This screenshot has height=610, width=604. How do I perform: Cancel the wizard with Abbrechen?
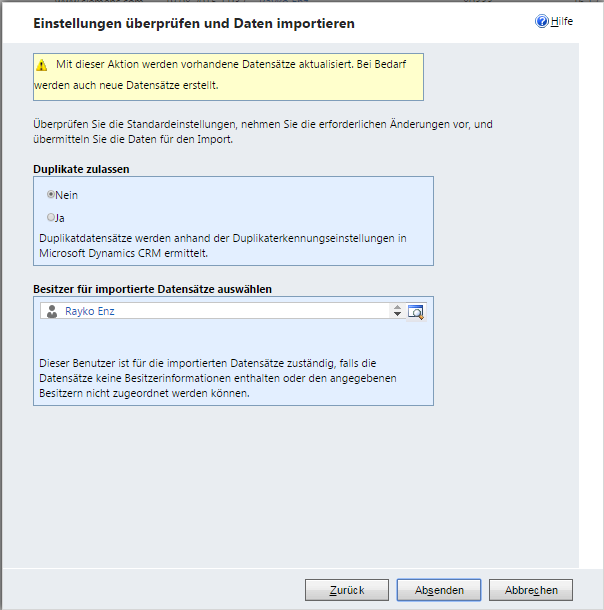point(531,590)
